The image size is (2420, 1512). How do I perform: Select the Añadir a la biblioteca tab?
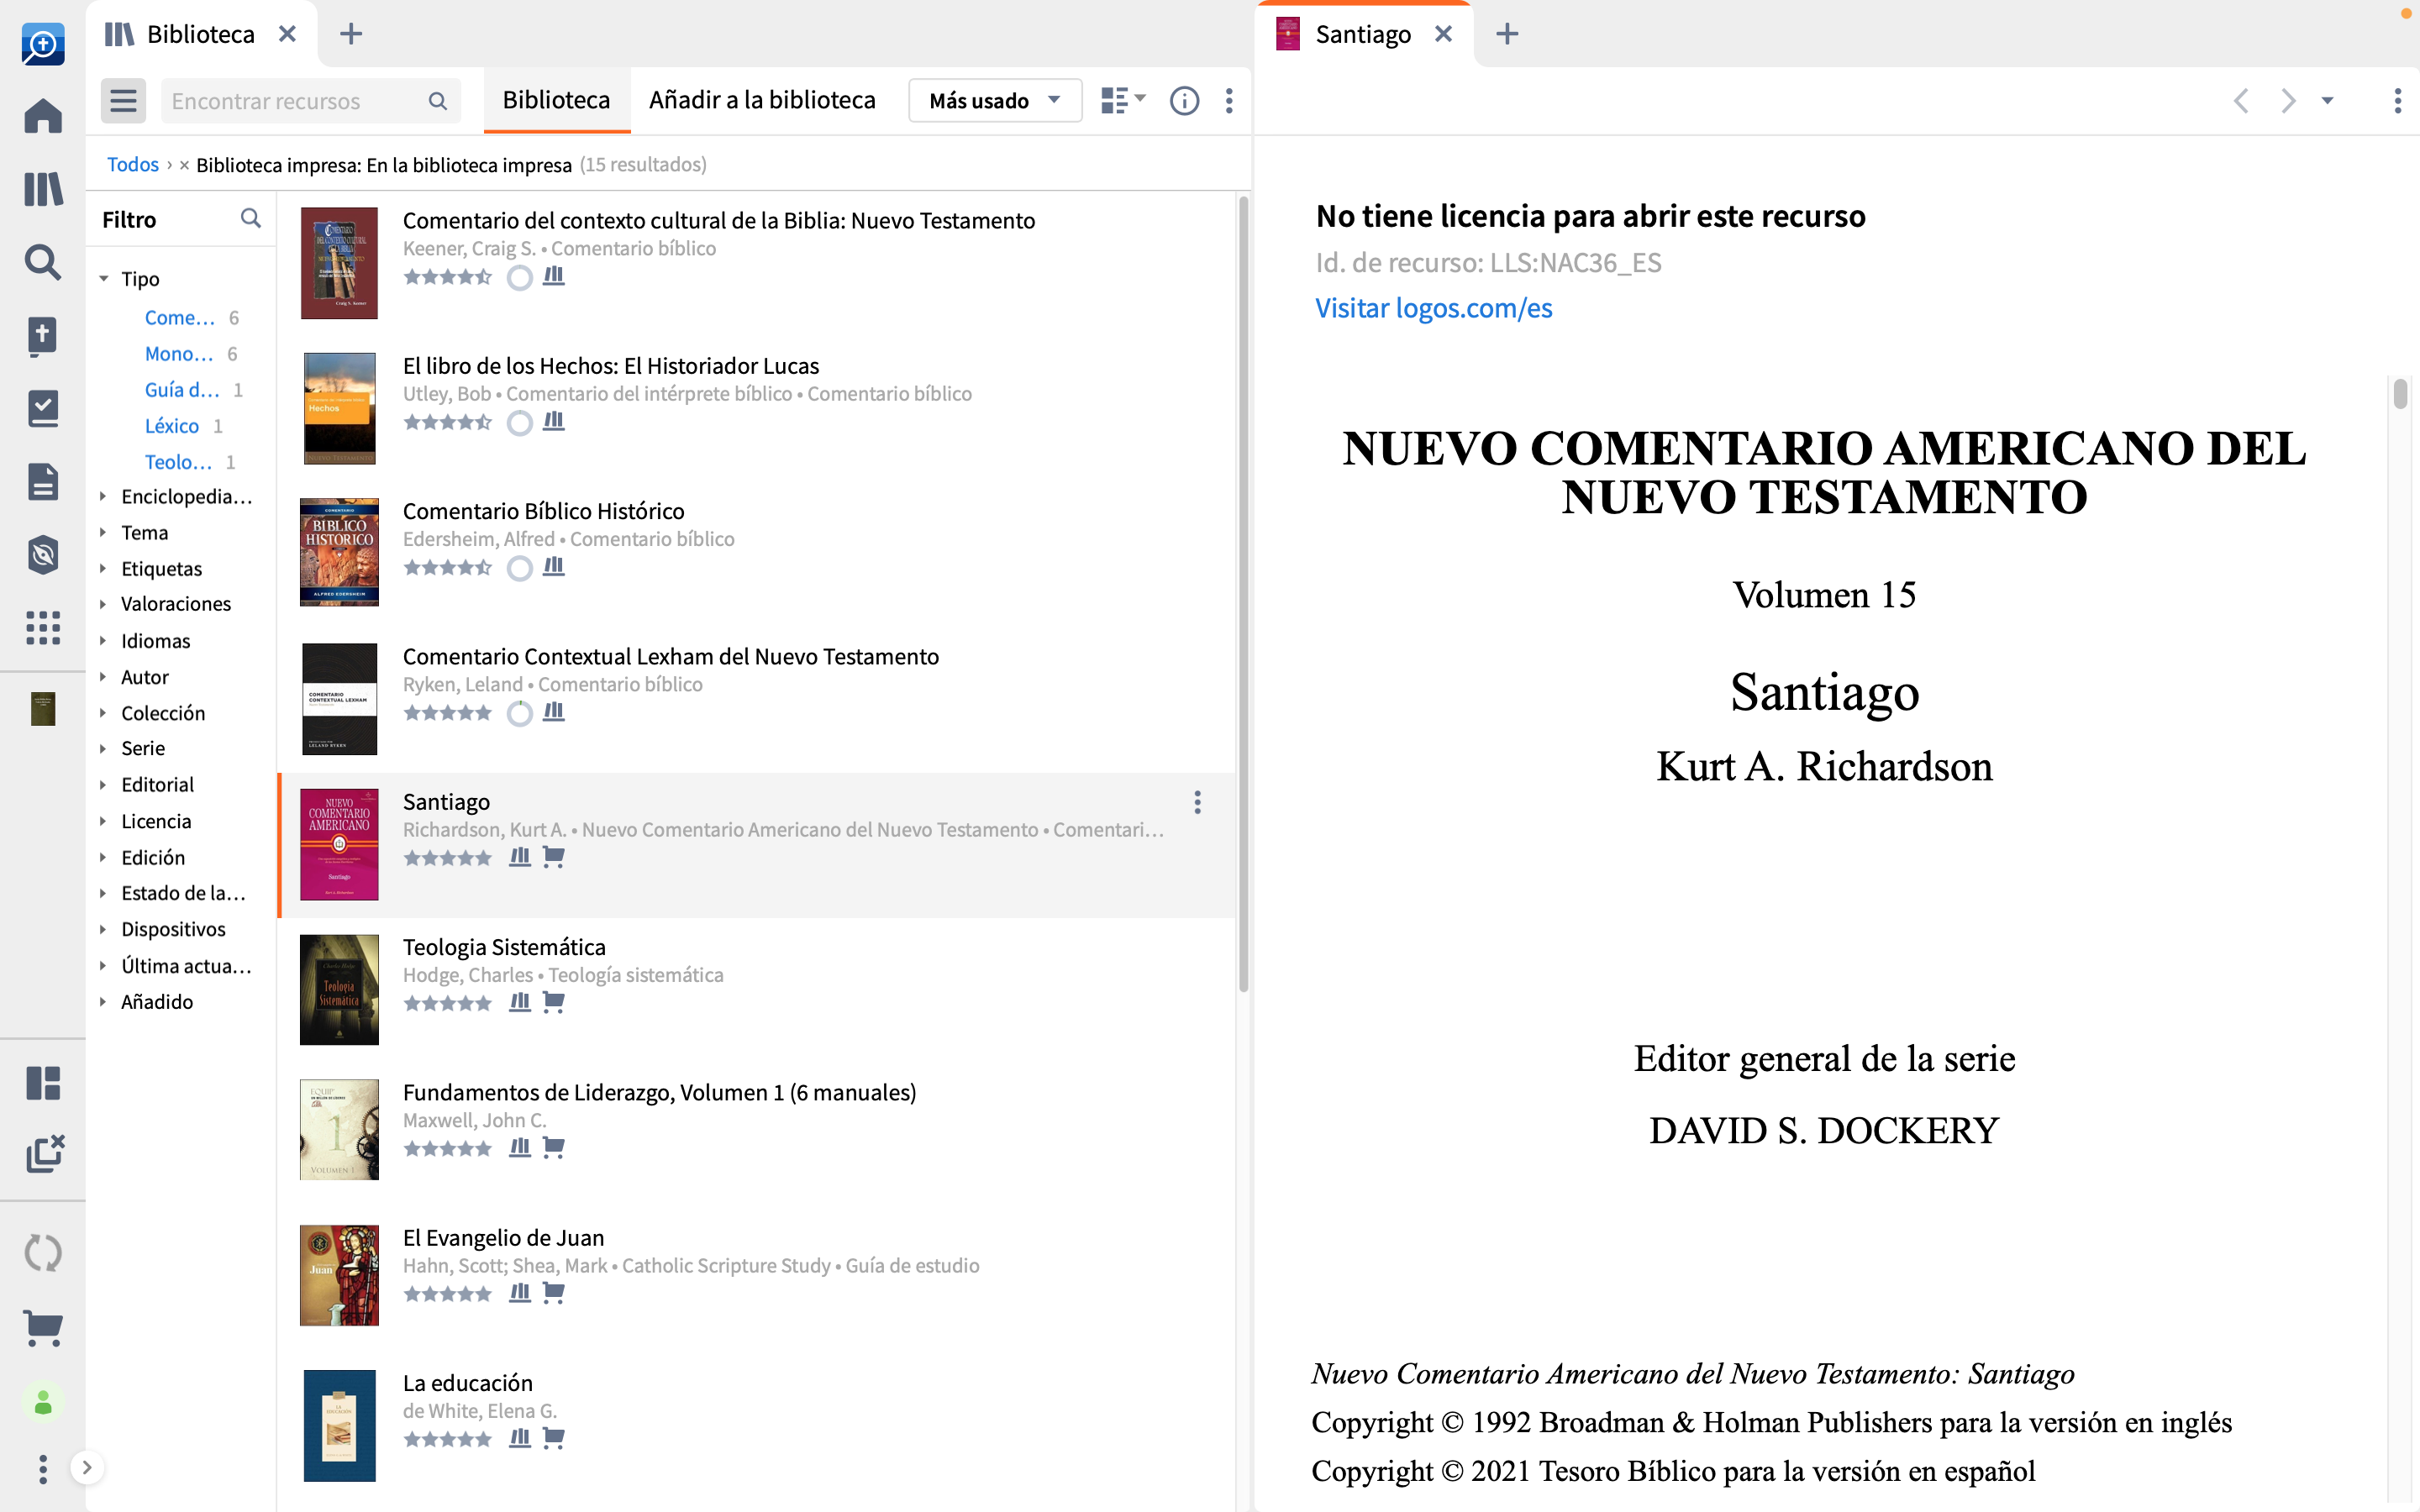pos(762,100)
